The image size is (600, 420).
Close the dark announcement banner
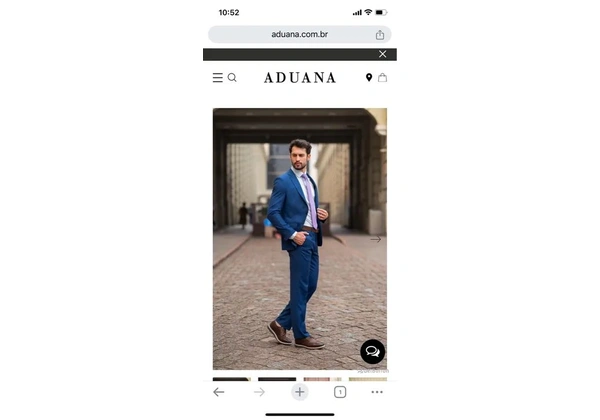coord(382,54)
